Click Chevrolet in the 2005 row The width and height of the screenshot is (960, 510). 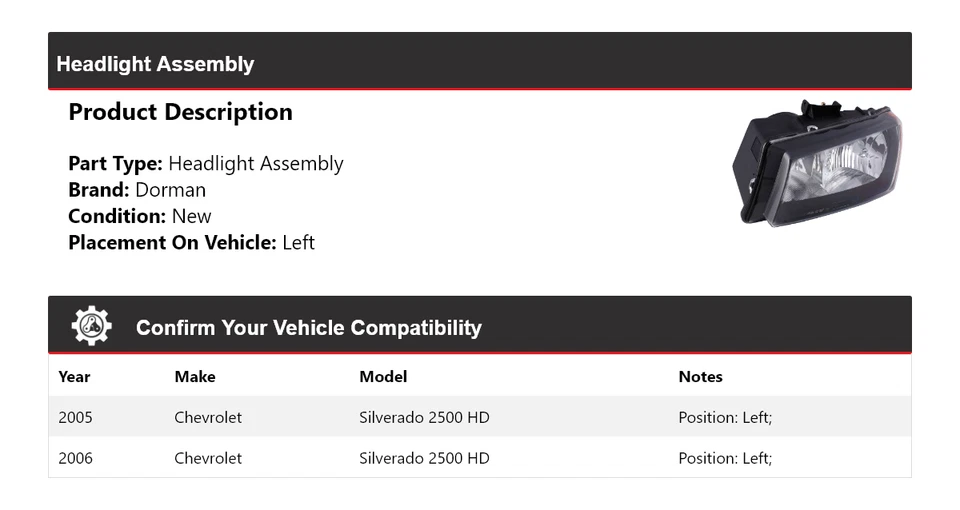[208, 417]
